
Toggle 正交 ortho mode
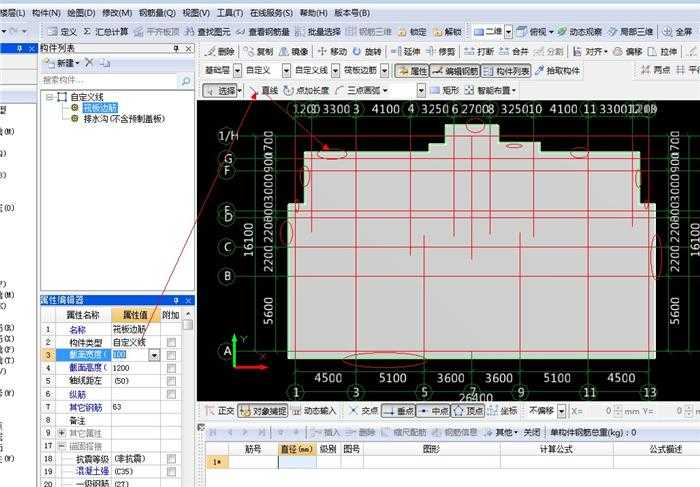click(x=219, y=411)
